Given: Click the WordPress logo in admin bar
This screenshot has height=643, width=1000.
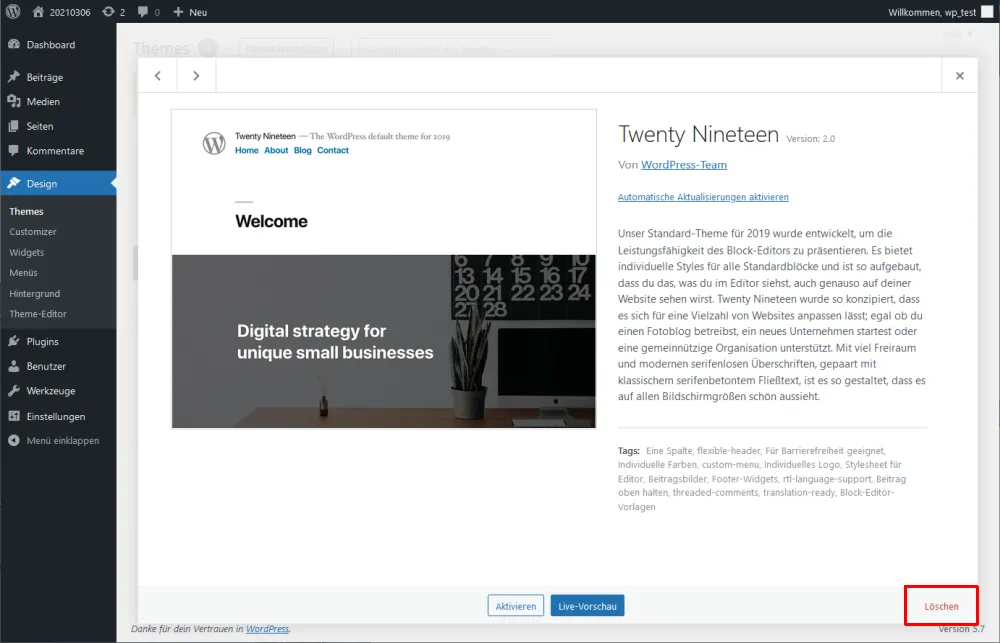Looking at the screenshot, I should [x=13, y=11].
